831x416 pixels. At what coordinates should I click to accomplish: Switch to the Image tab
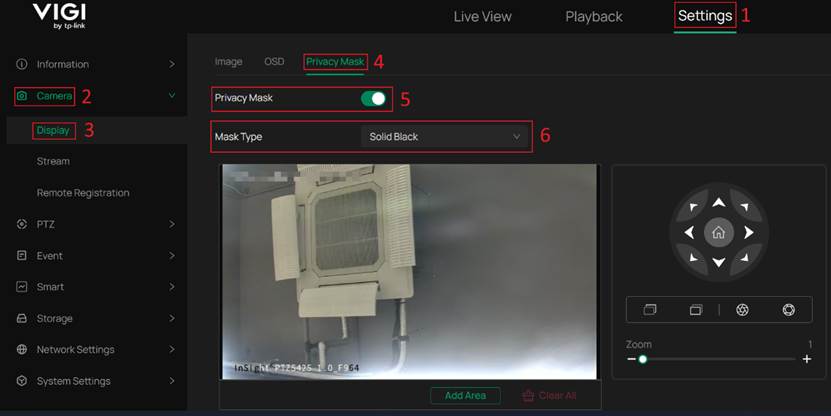click(228, 61)
